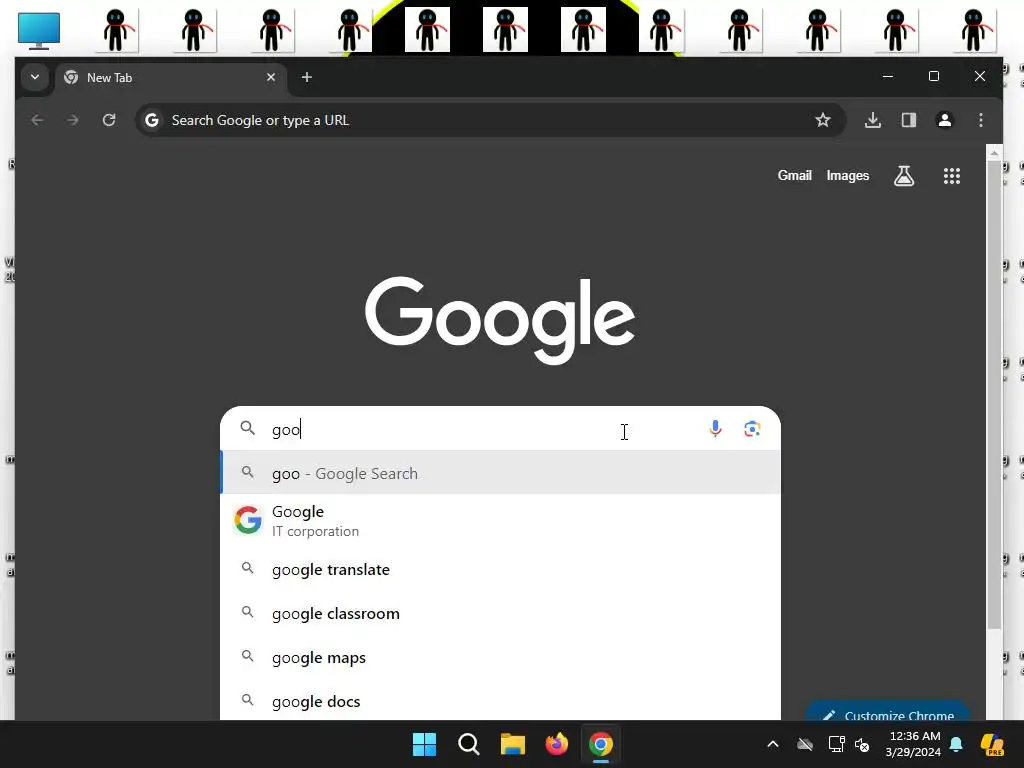Image resolution: width=1024 pixels, height=768 pixels.
Task: Select the blue monitor desktop icon
Action: point(39,30)
